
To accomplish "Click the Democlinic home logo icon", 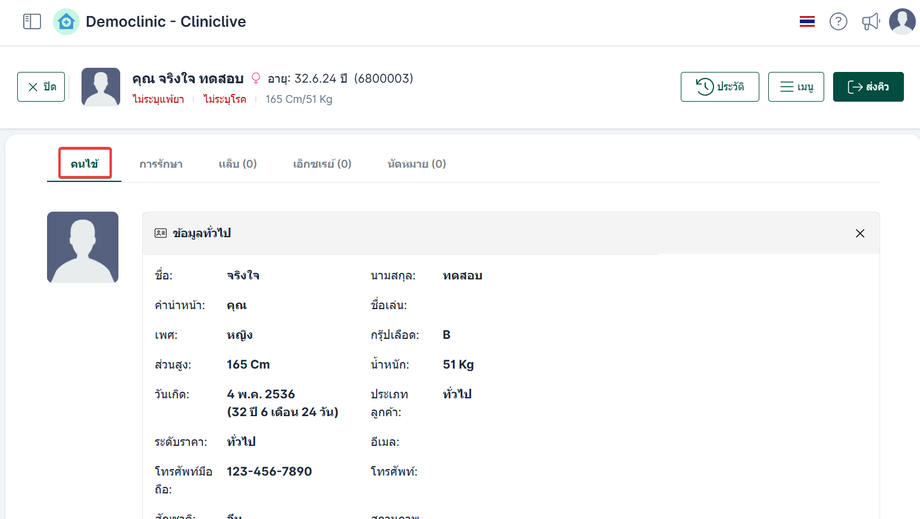I will pyautogui.click(x=66, y=22).
